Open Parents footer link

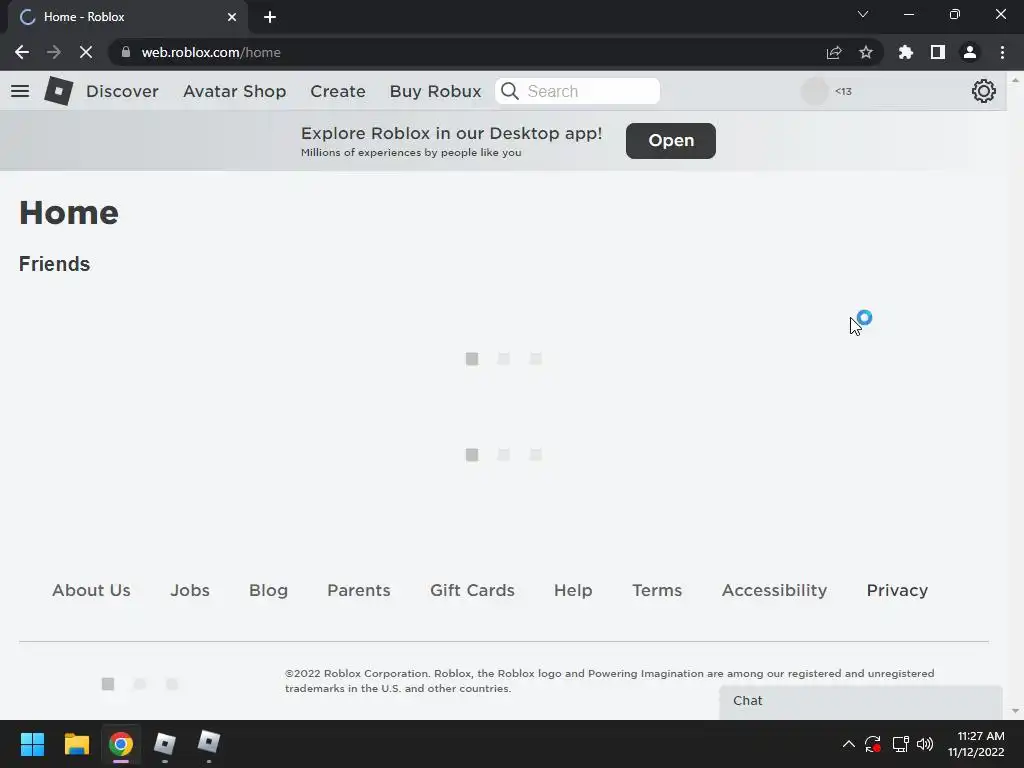359,590
